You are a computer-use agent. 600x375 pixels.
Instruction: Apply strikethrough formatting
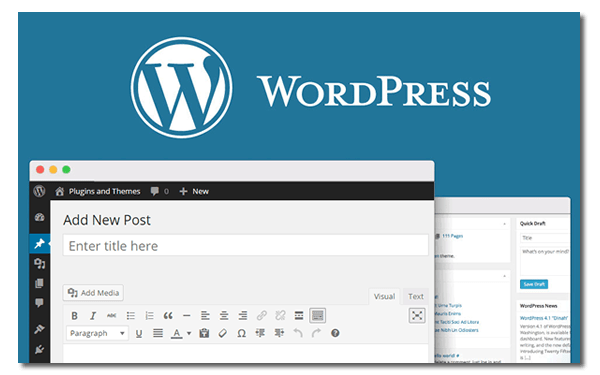click(x=111, y=316)
